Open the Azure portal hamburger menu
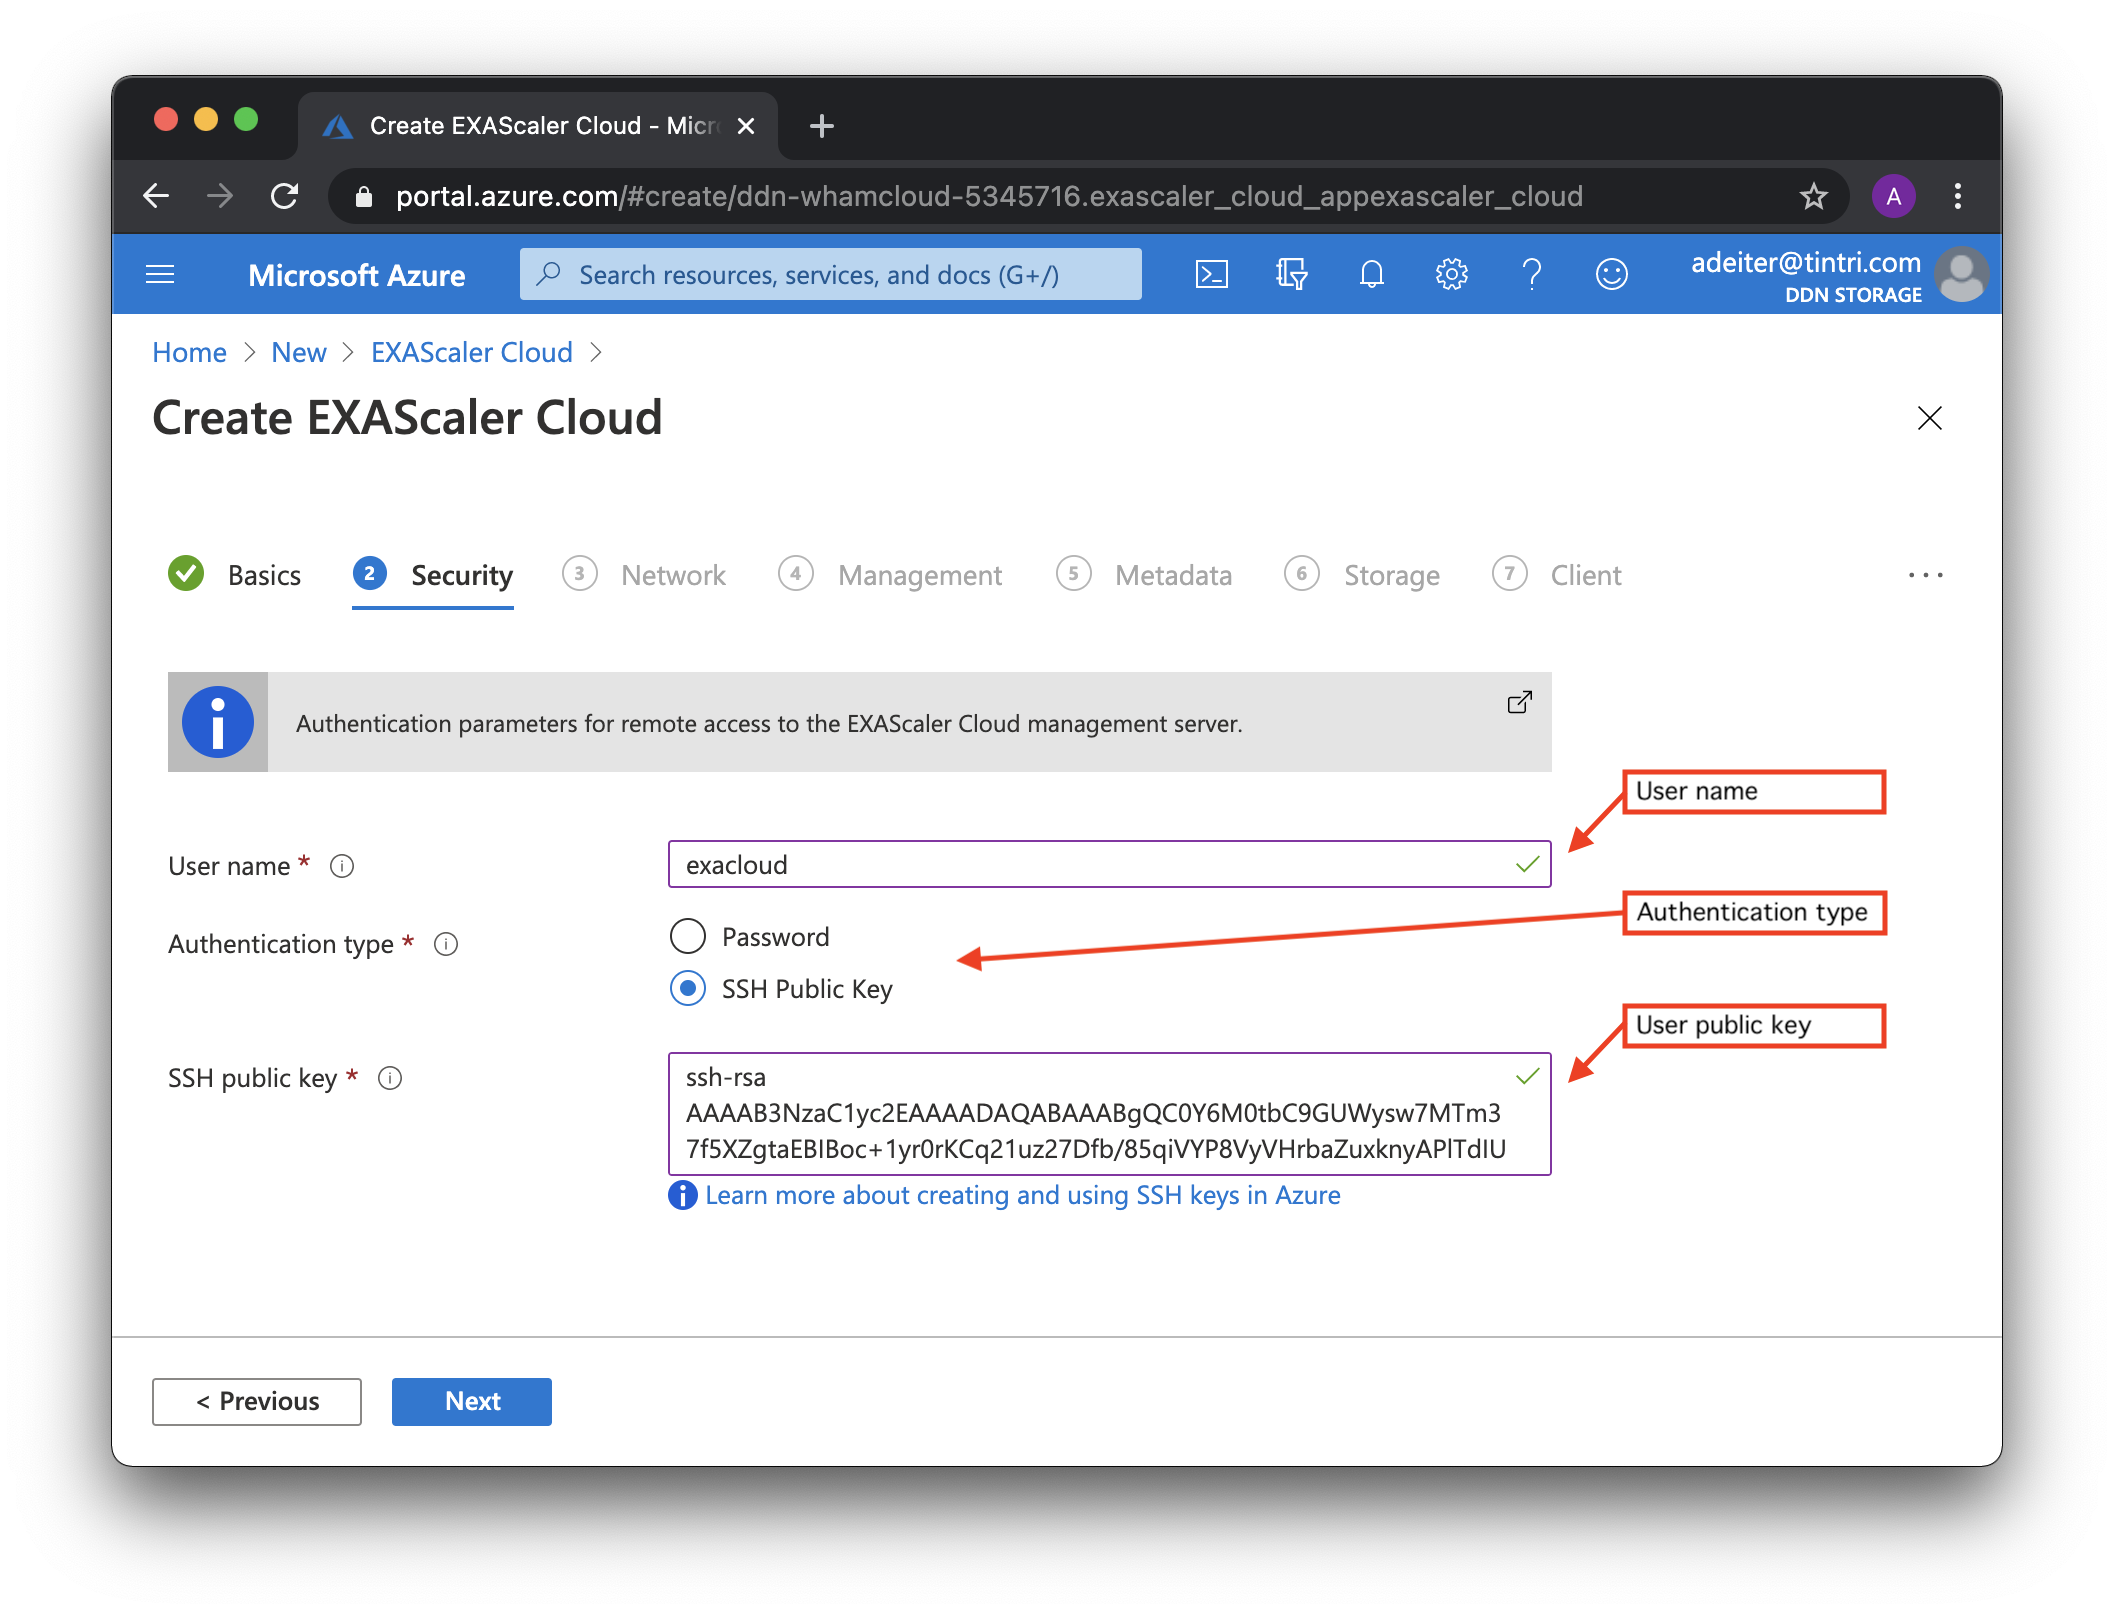The image size is (2114, 1614). [x=160, y=274]
